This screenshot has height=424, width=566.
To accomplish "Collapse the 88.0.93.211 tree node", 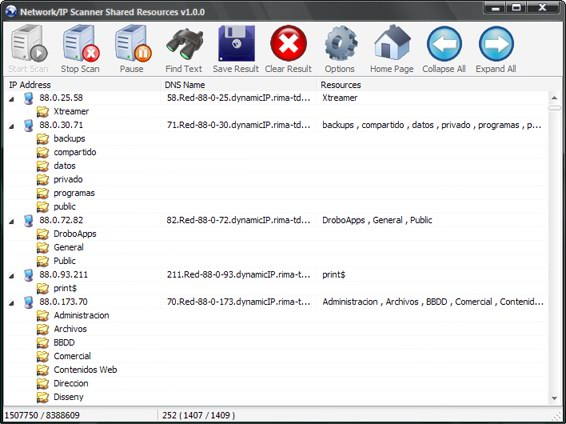I will 12,276.
